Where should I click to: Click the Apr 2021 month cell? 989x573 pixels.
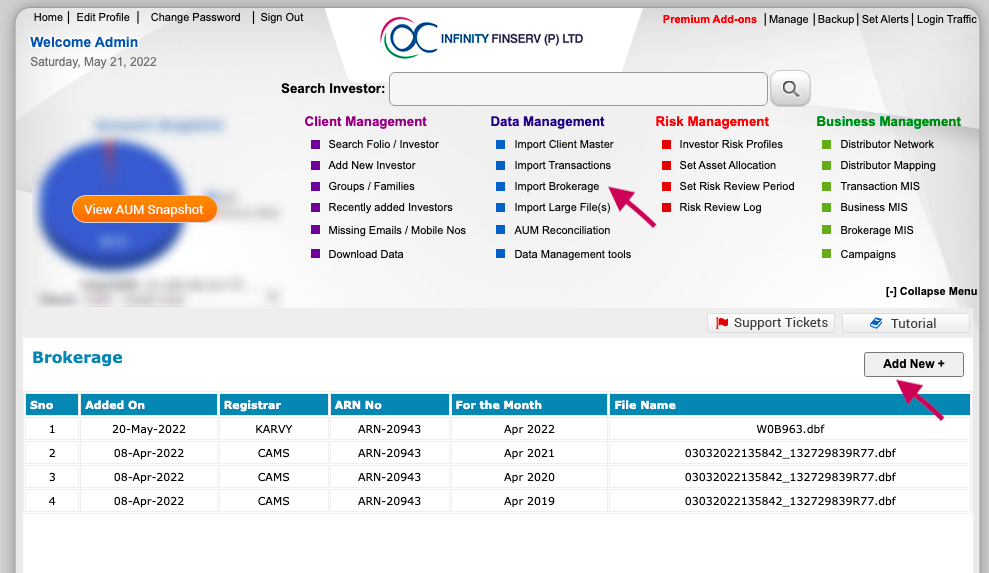(529, 453)
